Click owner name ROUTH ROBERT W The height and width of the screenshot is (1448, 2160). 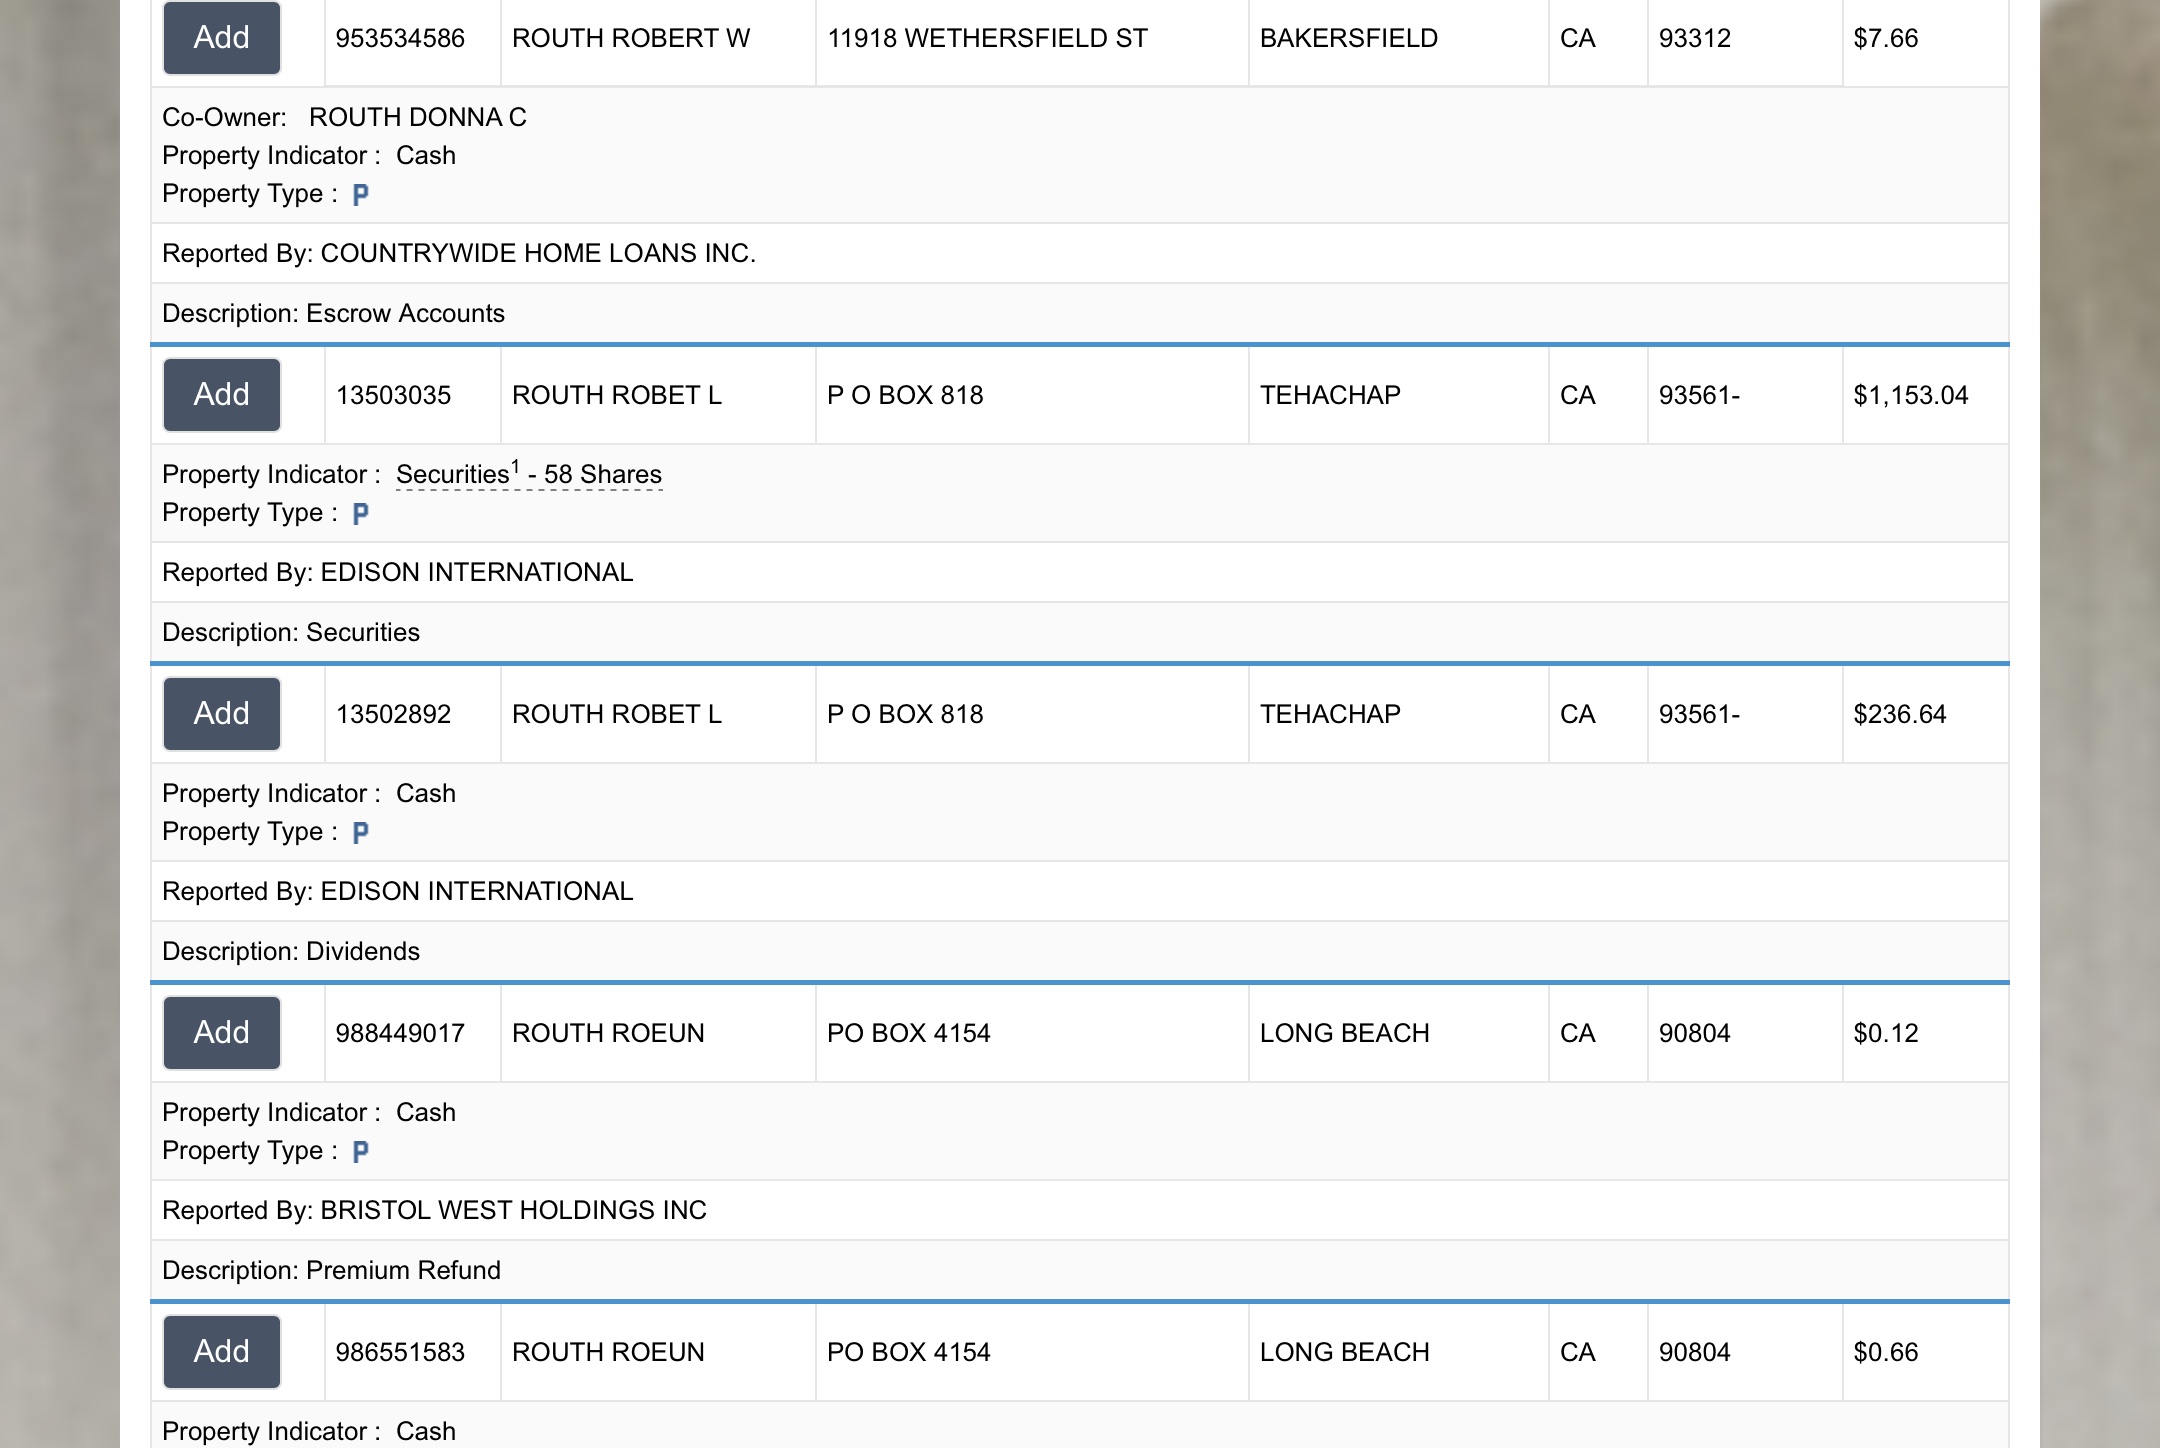[x=631, y=38]
